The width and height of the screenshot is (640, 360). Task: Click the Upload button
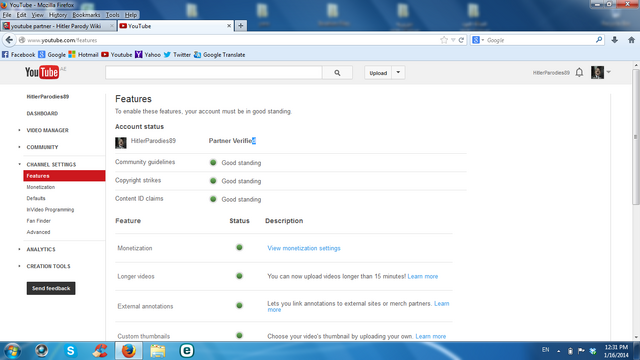pyautogui.click(x=378, y=73)
